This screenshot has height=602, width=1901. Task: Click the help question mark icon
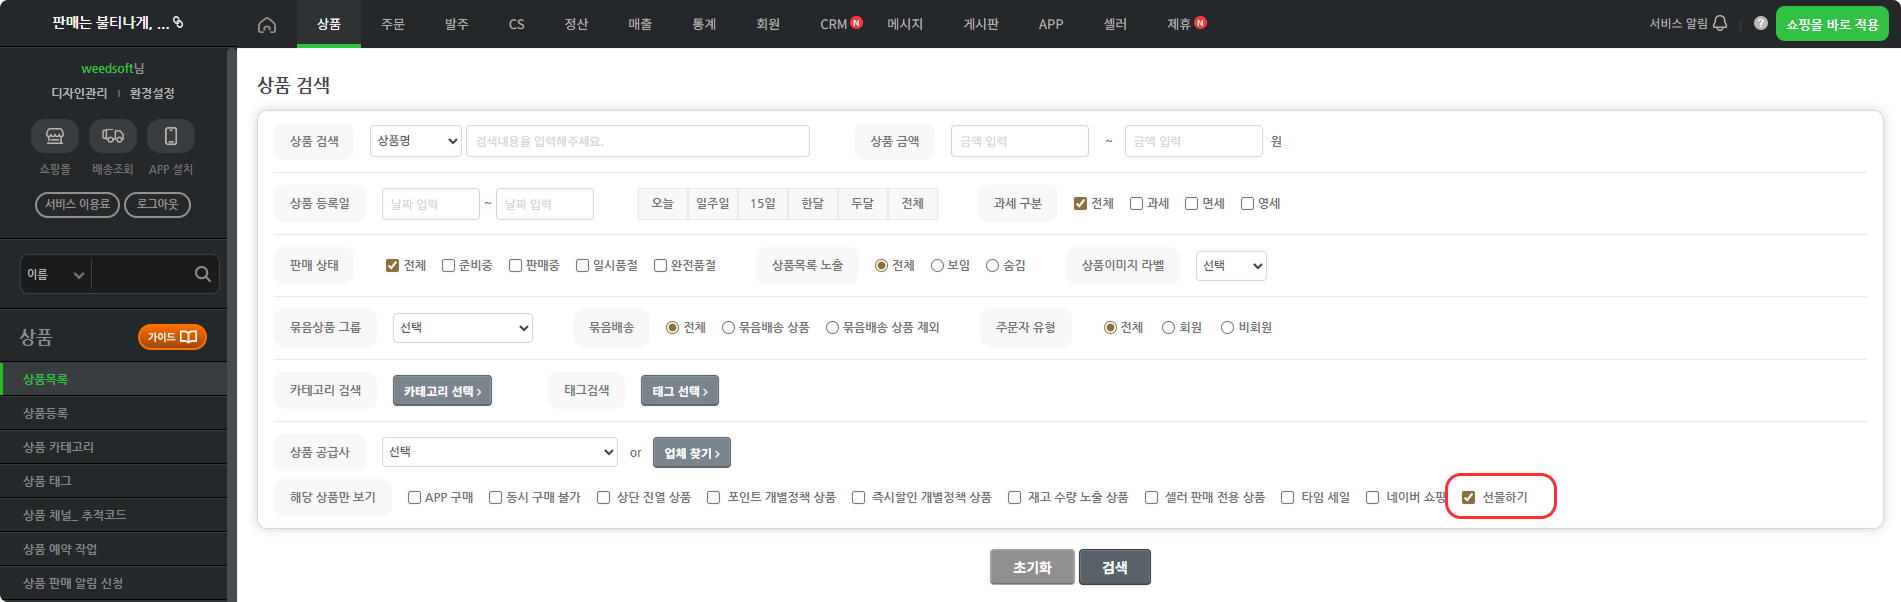(1761, 23)
